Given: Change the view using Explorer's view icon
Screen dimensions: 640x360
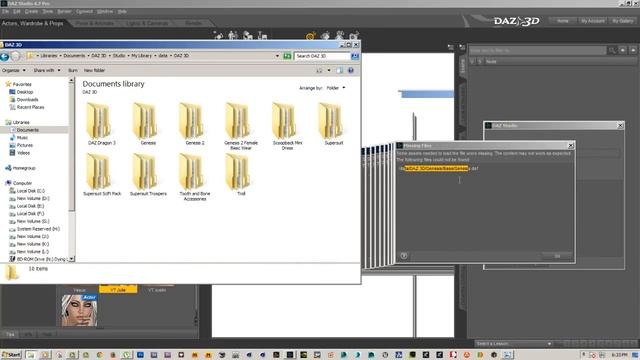Looking at the screenshot, I should point(319,71).
